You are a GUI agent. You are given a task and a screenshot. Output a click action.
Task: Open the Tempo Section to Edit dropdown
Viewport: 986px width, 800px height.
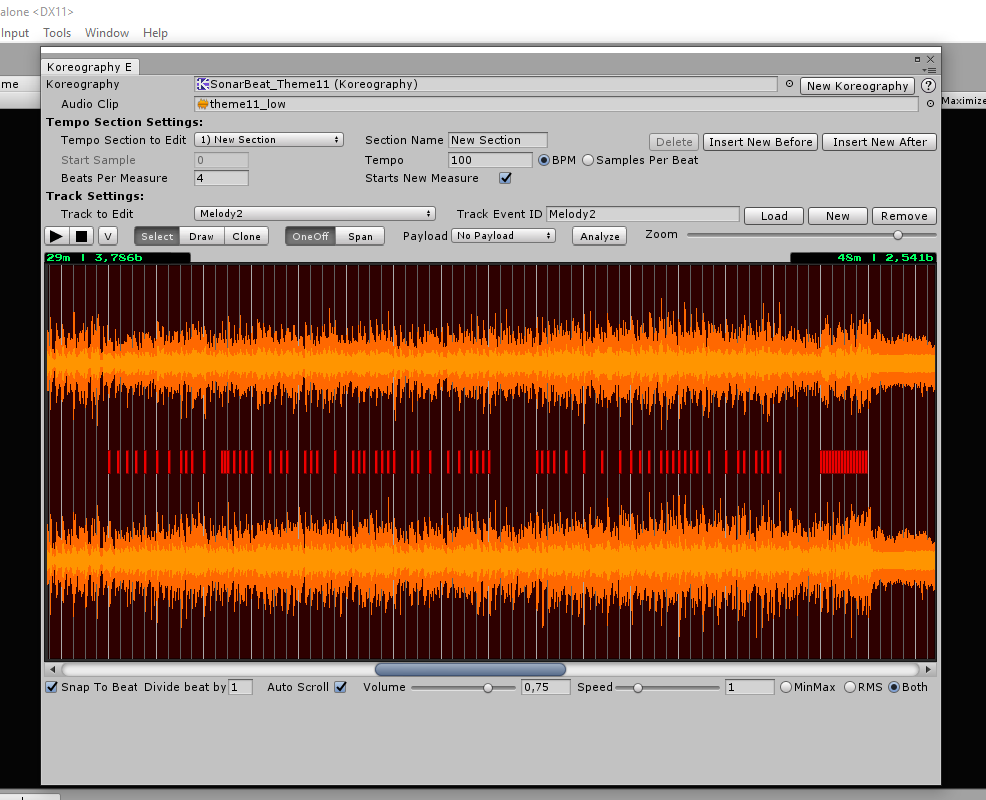pos(269,140)
